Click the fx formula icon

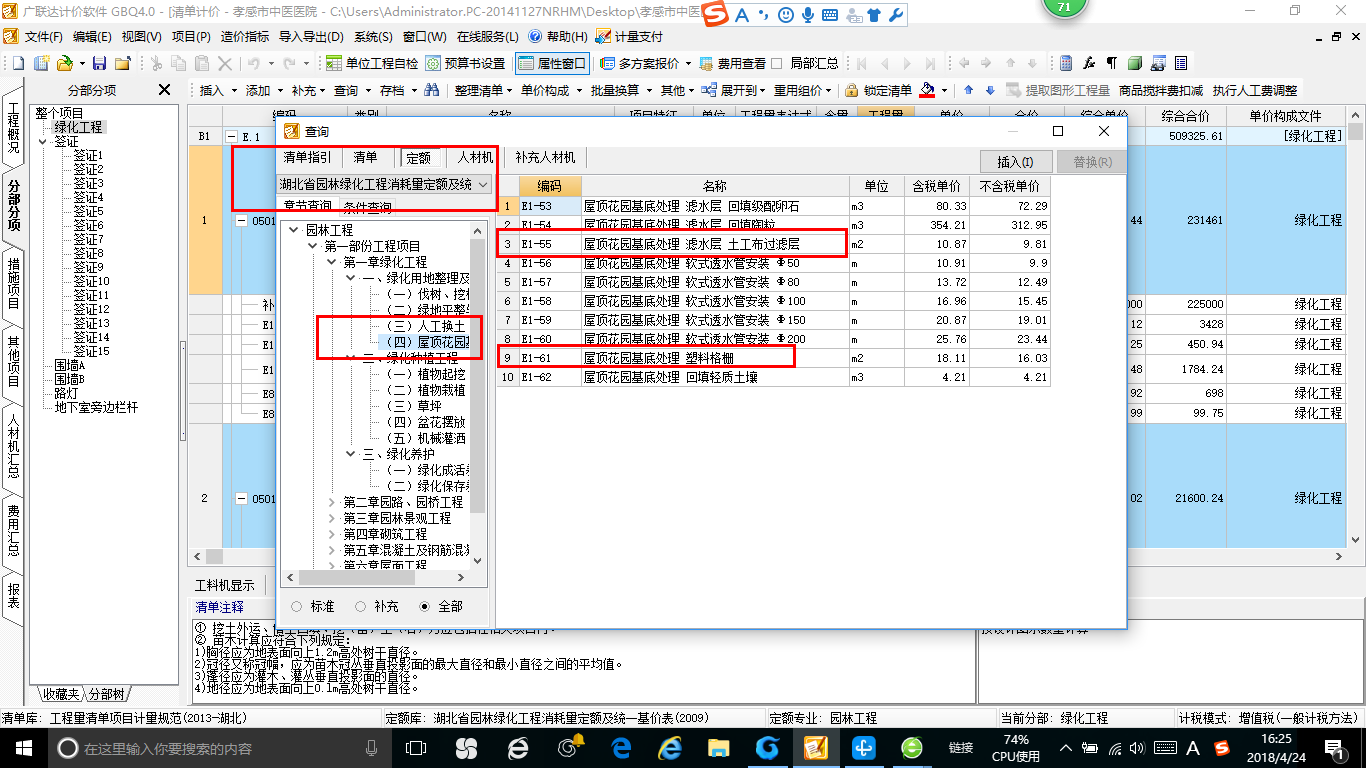click(1090, 63)
